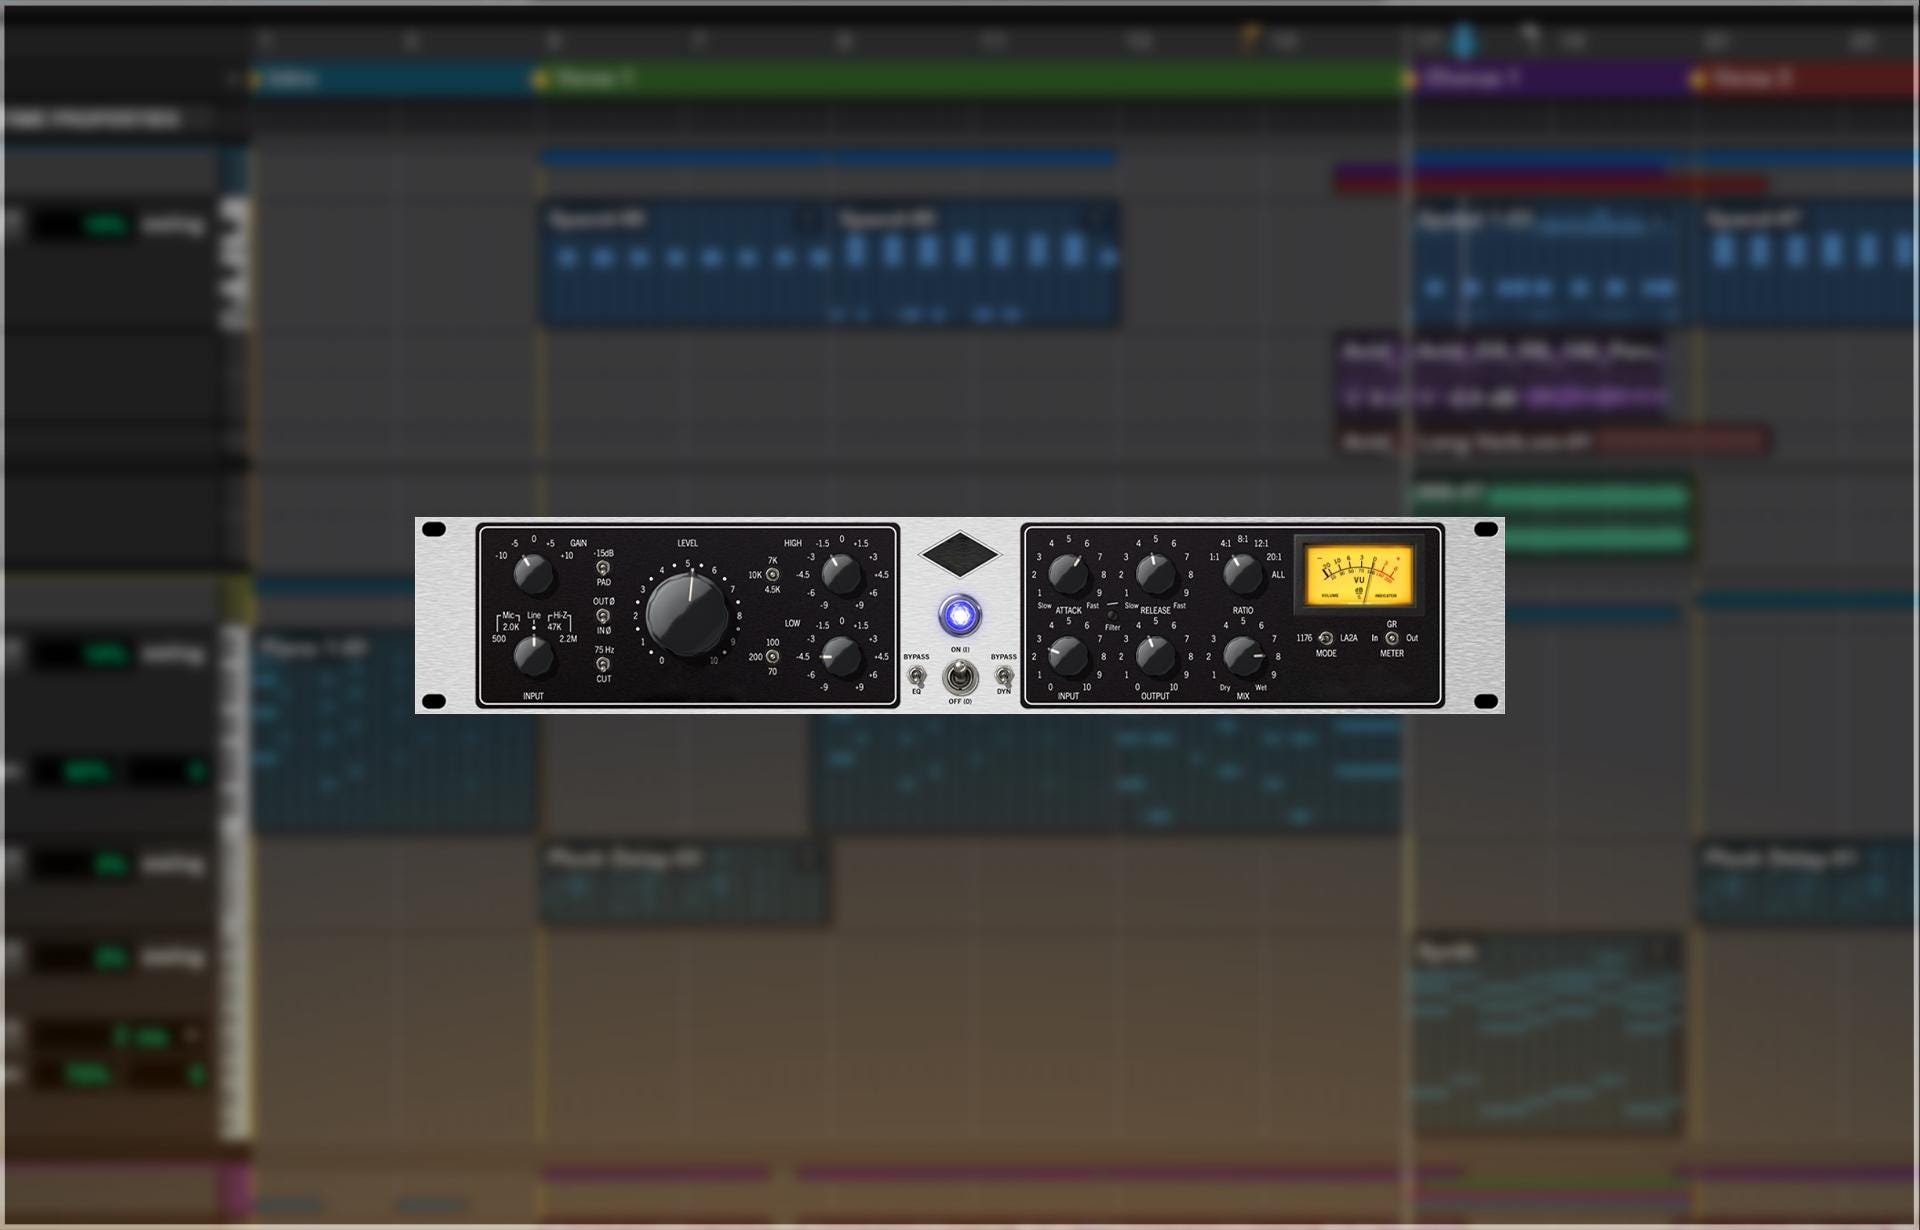1920x1230 pixels.
Task: Click the HIGH EQ gain knob
Action: pos(841,575)
